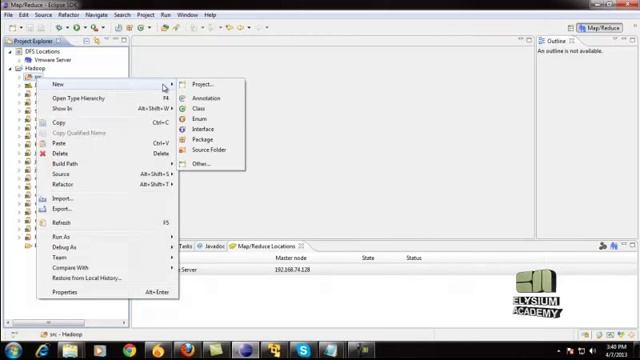Switch to the Javadoc tab
This screenshot has height=360, width=640.
tap(211, 246)
